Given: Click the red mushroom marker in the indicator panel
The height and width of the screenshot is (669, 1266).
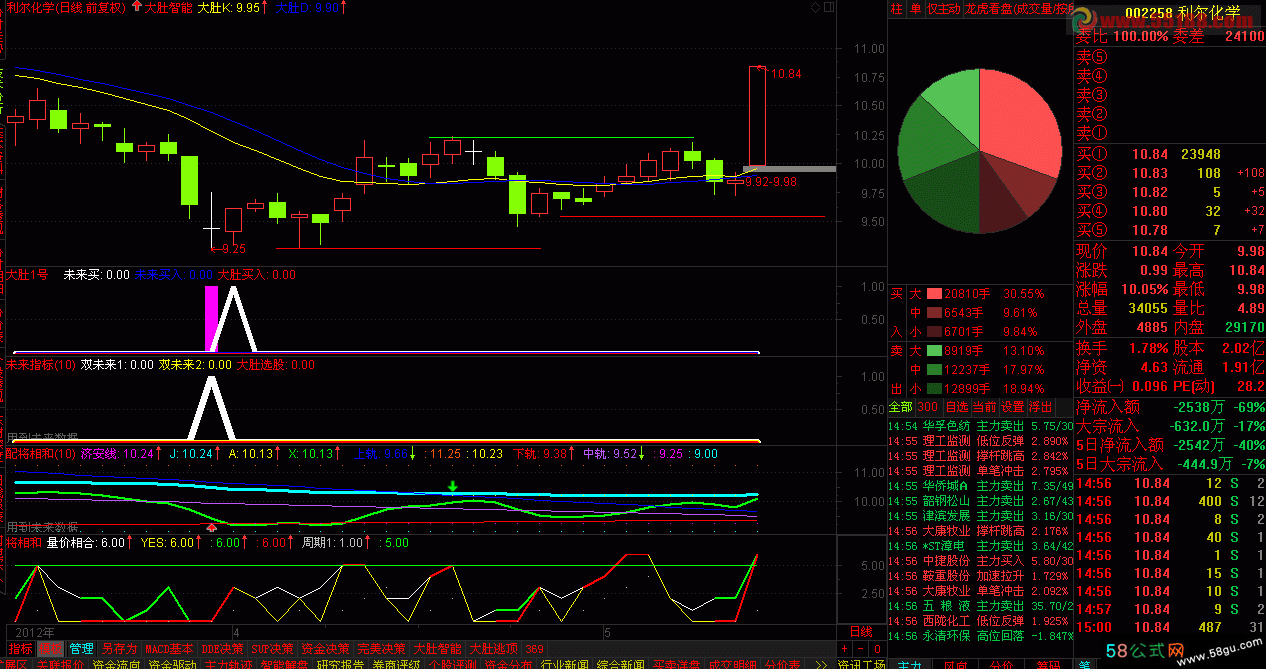Looking at the screenshot, I should 211,526.
